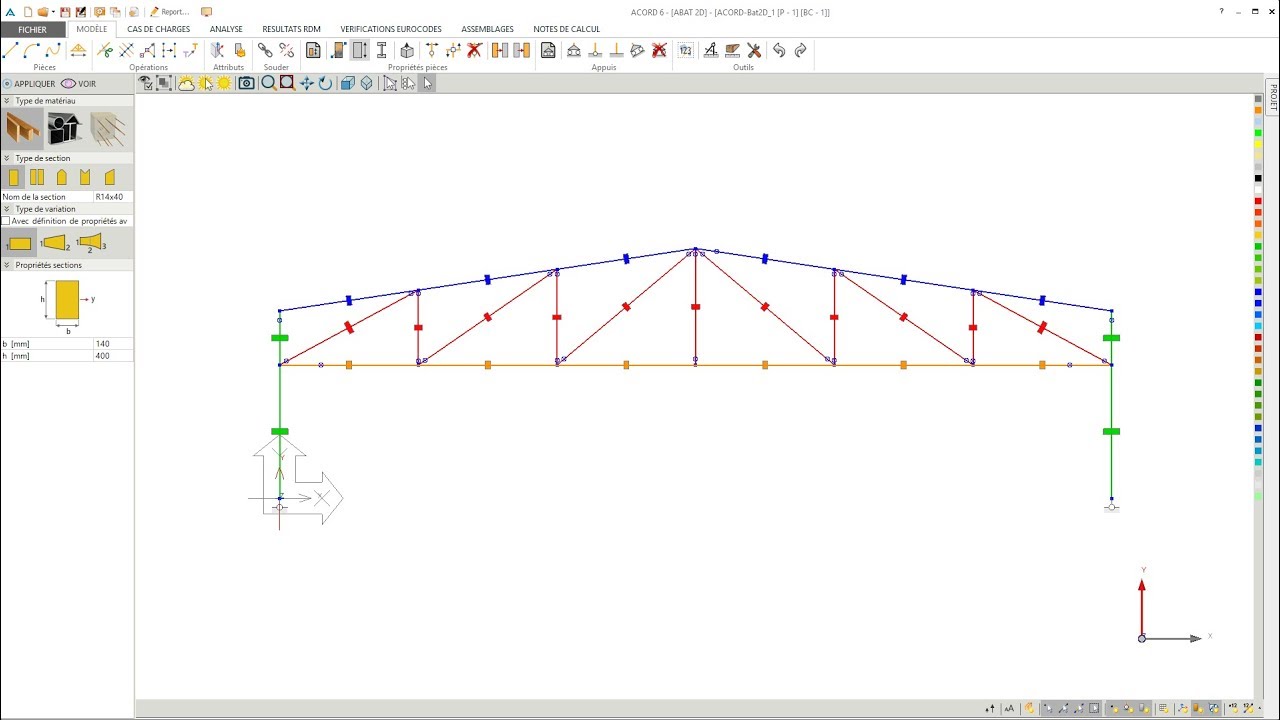This screenshot has height=720, width=1280.
Task: Edit the section name field R14x40
Action: click(x=113, y=197)
